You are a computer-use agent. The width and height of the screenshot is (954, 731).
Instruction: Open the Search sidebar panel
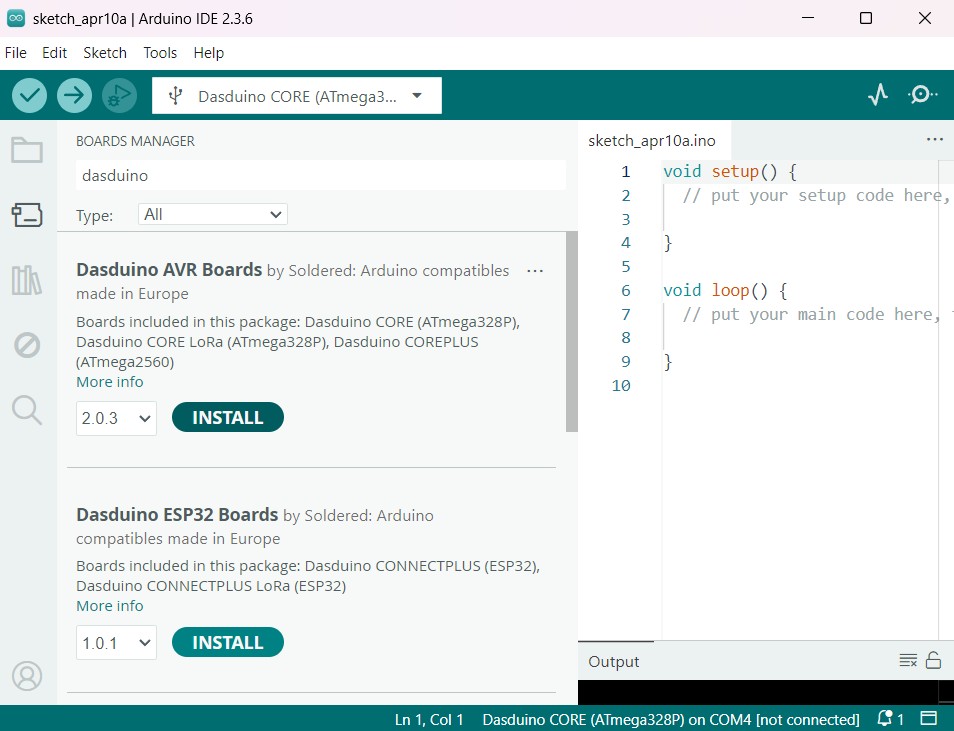click(x=27, y=409)
